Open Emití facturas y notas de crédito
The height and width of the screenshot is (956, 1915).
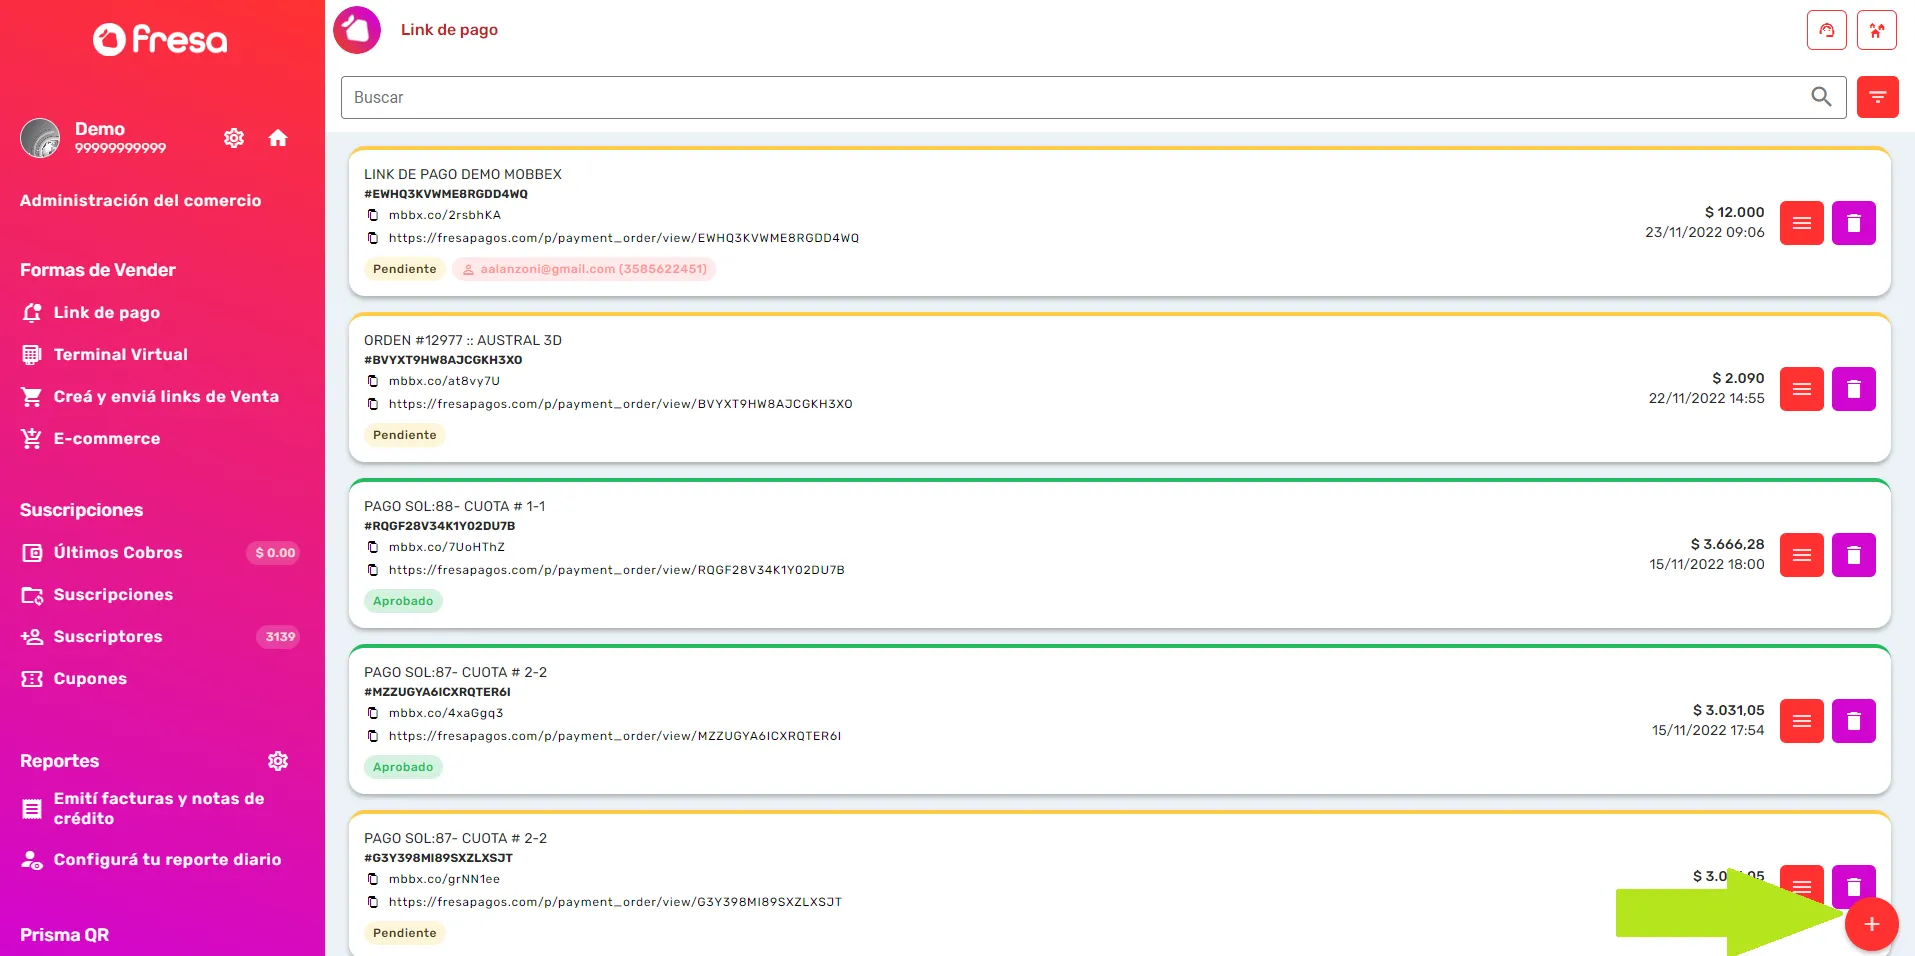[159, 808]
